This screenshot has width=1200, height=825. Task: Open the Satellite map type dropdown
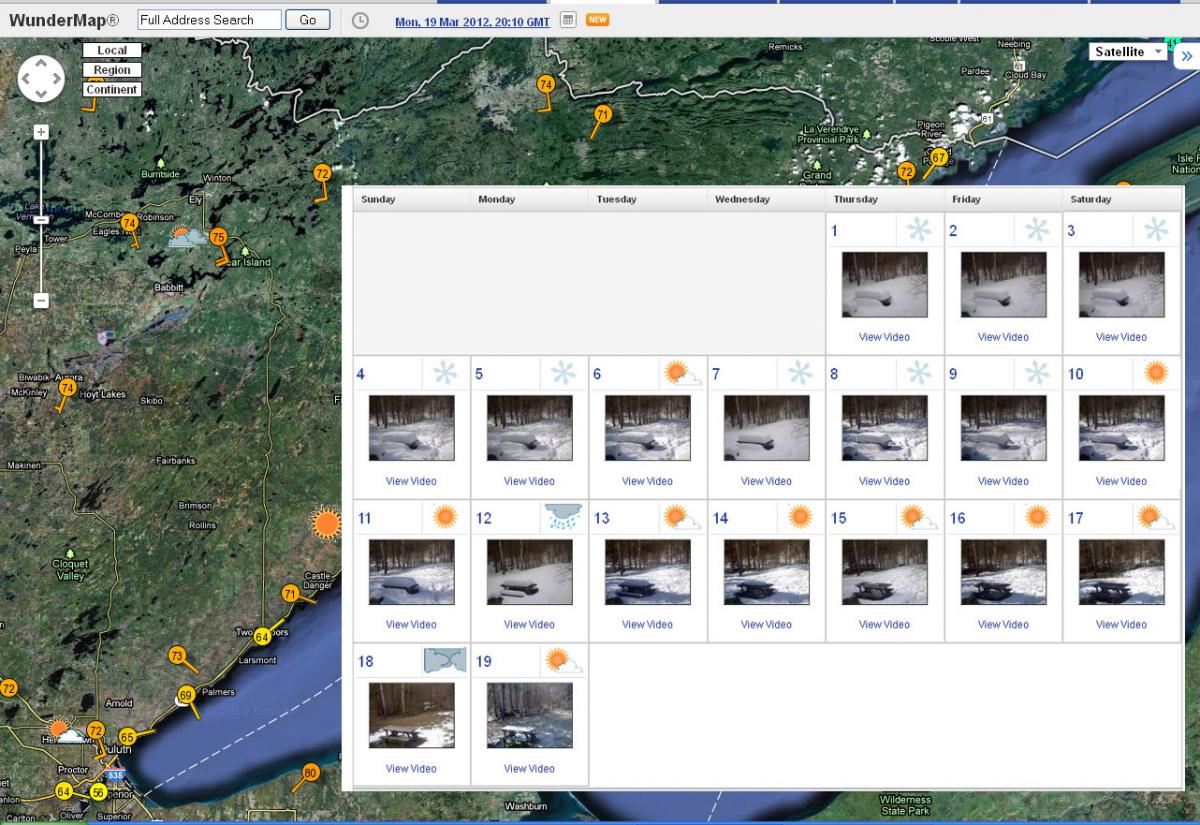tap(1128, 52)
